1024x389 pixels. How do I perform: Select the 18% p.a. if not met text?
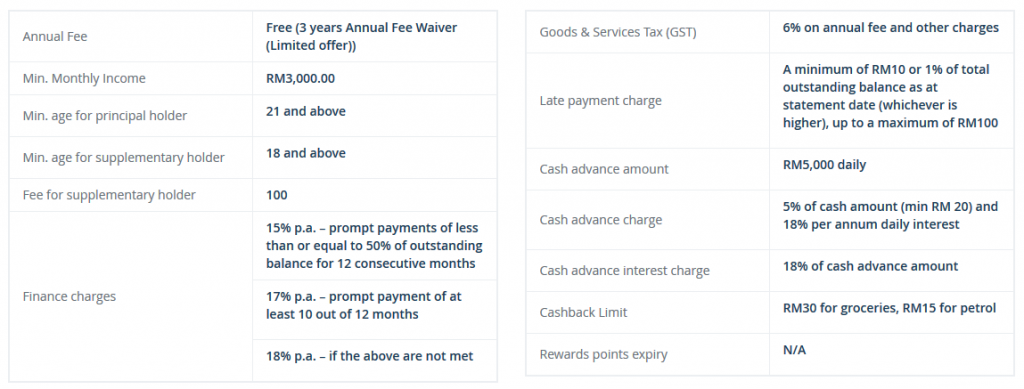[370, 356]
